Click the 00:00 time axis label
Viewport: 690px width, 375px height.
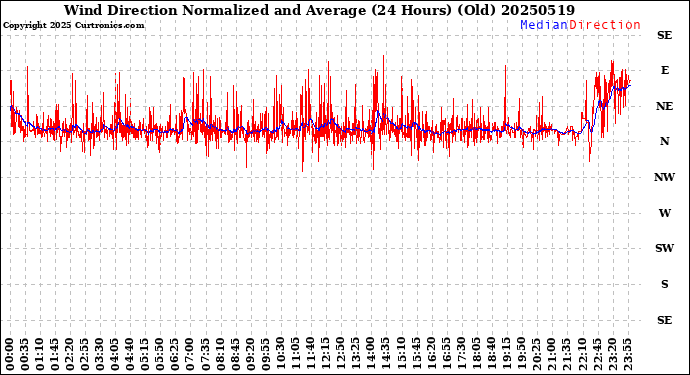coord(10,355)
